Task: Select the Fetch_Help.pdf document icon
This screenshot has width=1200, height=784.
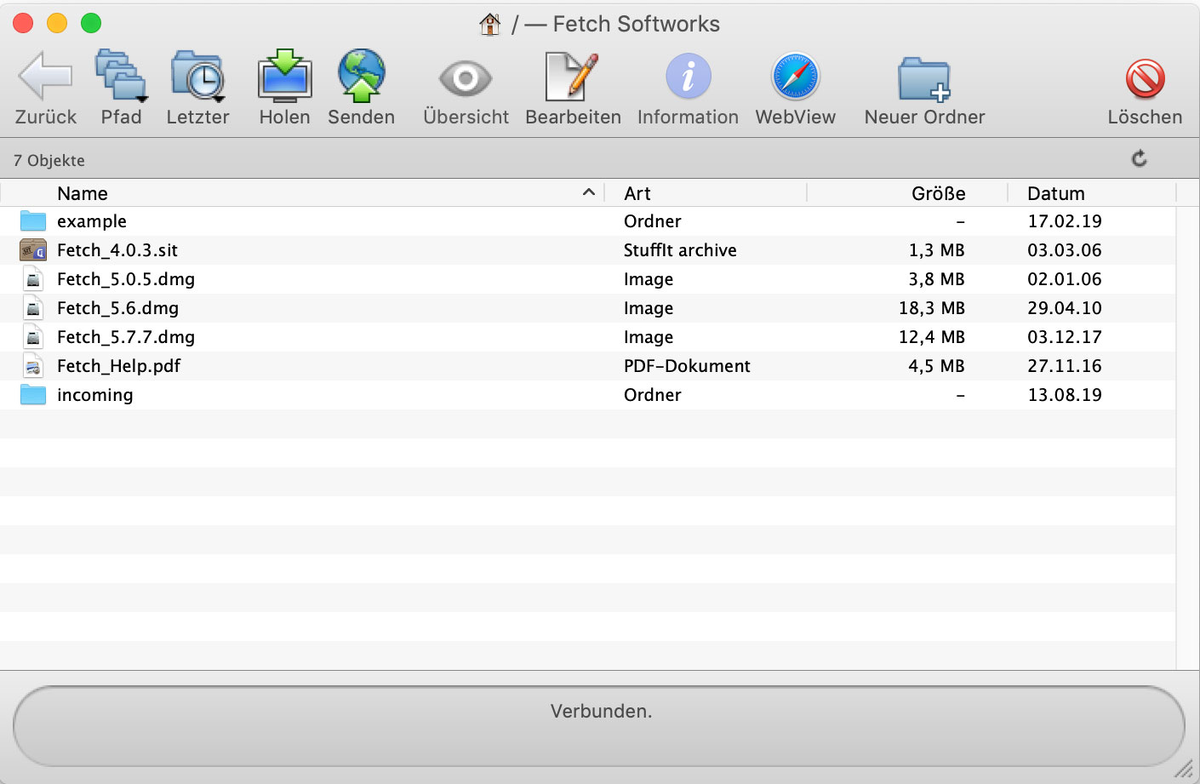Action: point(34,366)
